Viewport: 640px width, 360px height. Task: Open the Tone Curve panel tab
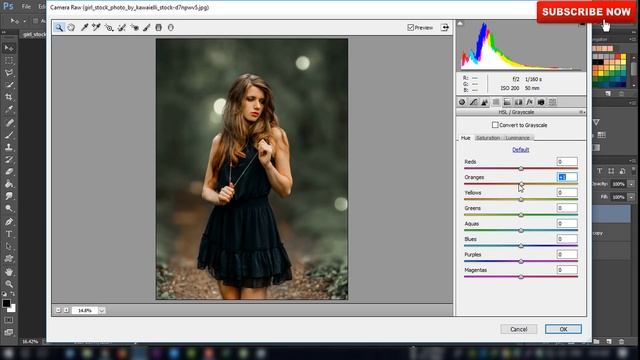(x=473, y=102)
